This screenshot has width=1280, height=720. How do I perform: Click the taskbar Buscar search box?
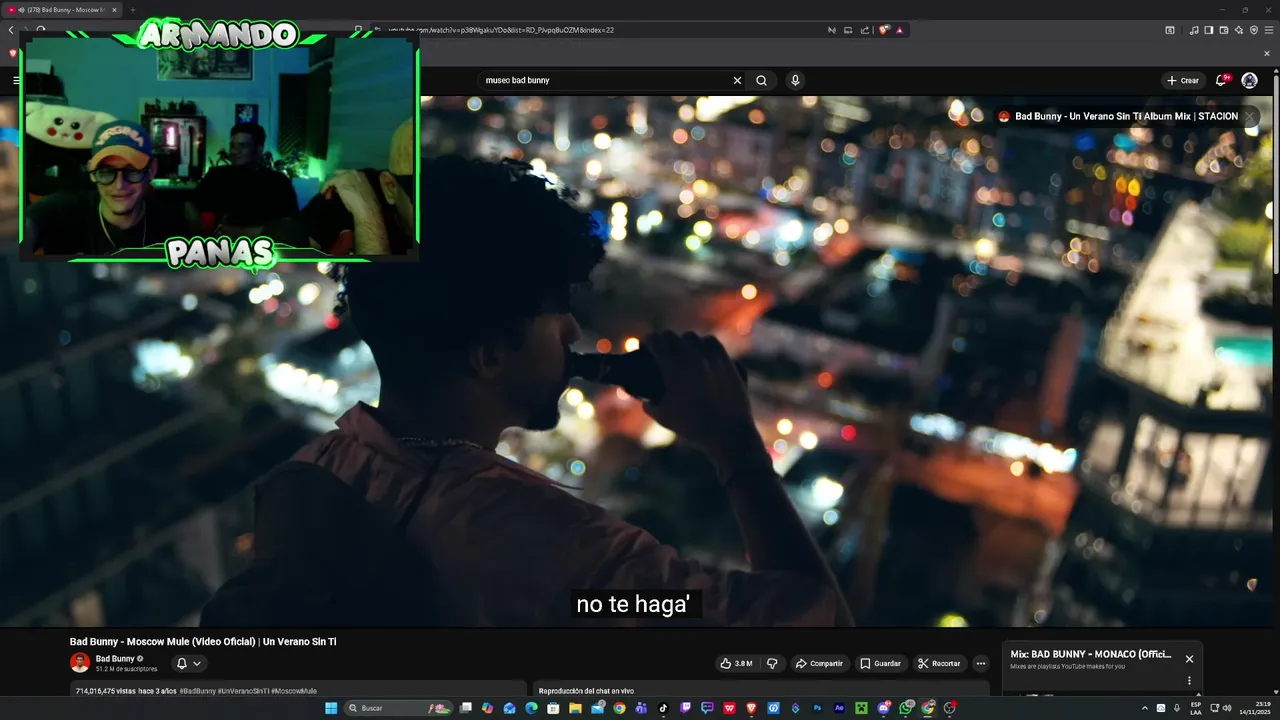click(x=397, y=708)
